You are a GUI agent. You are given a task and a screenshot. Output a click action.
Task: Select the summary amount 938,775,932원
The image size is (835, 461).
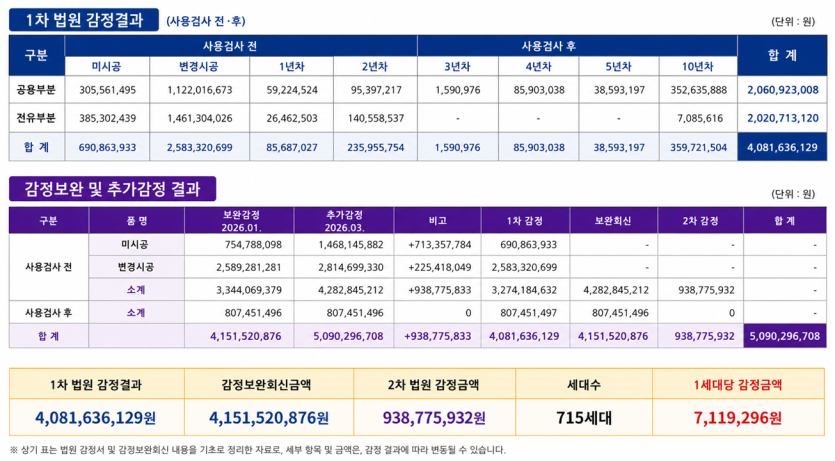[434, 418]
